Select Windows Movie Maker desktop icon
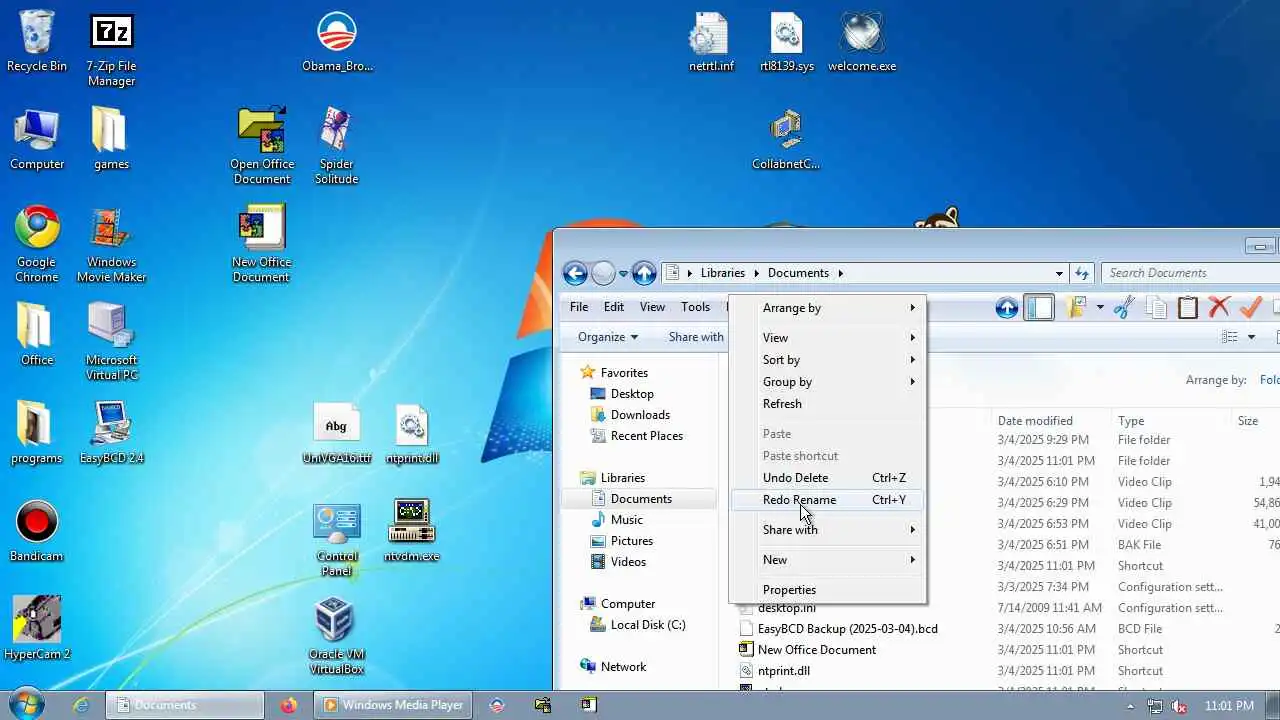The height and width of the screenshot is (720, 1280). 111,245
